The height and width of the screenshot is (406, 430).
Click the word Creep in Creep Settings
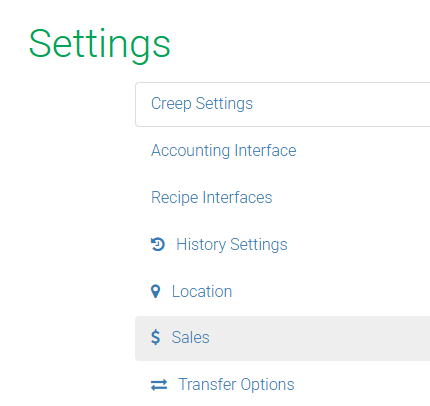[x=171, y=104]
